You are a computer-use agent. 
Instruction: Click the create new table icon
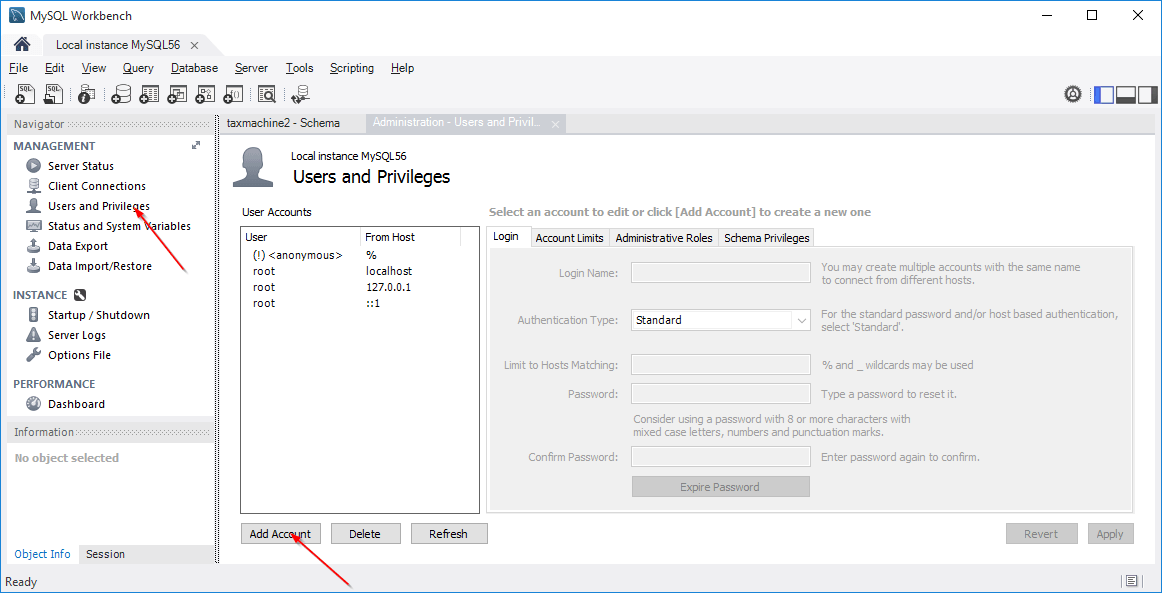149,94
